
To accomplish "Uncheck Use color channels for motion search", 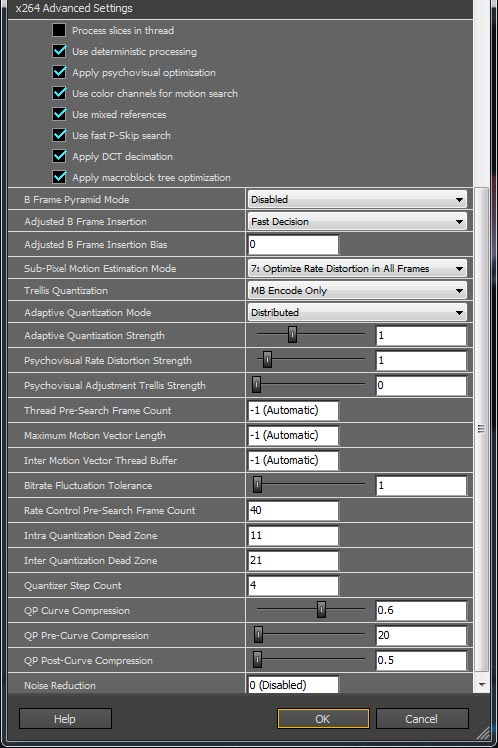I will coord(59,93).
